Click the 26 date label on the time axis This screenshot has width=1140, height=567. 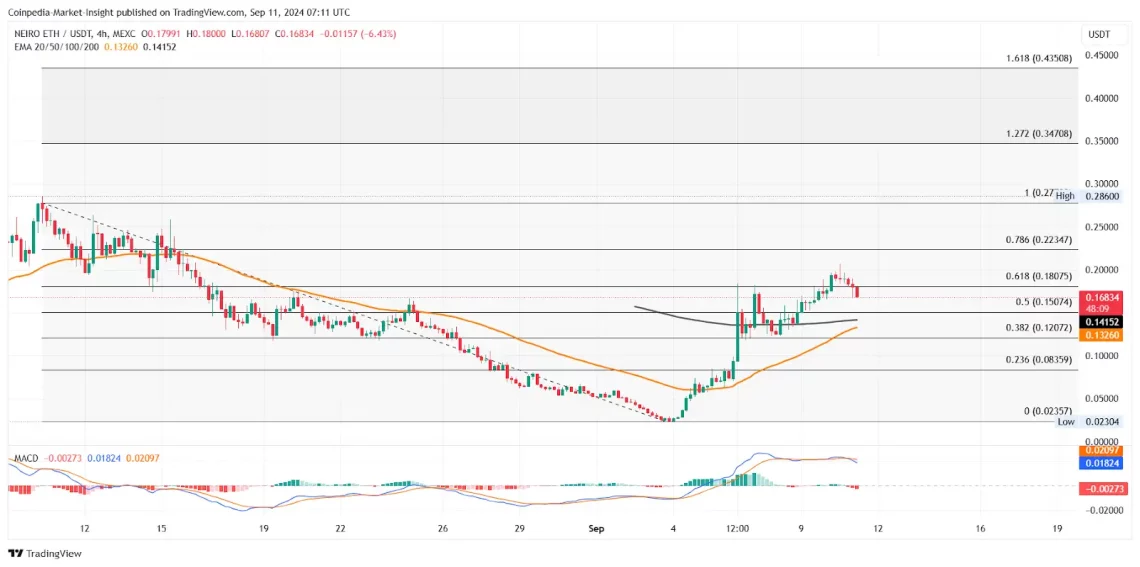point(445,529)
